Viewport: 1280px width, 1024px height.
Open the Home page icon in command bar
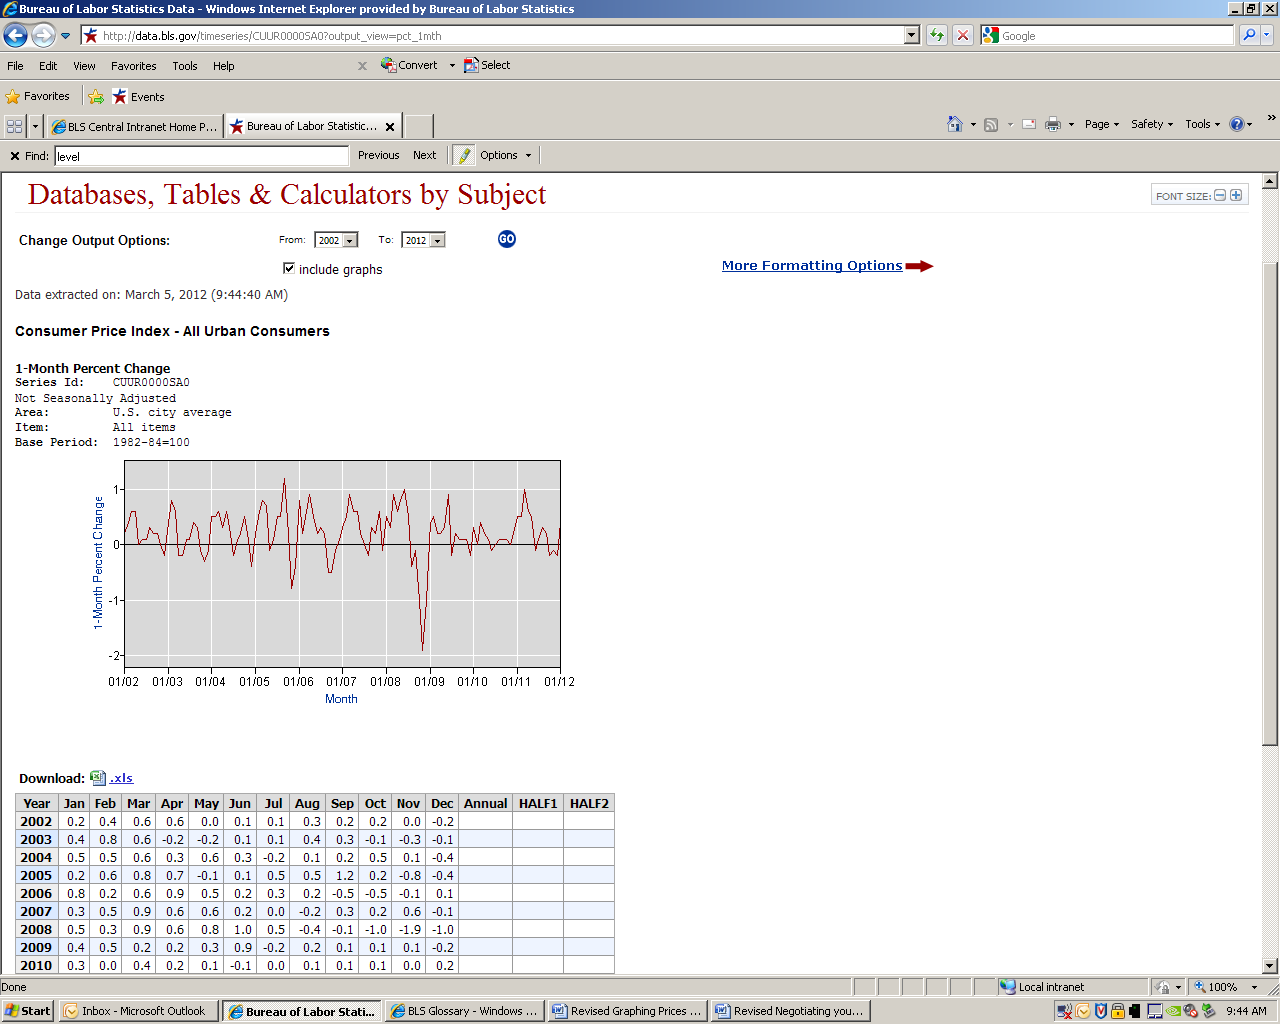tap(955, 124)
